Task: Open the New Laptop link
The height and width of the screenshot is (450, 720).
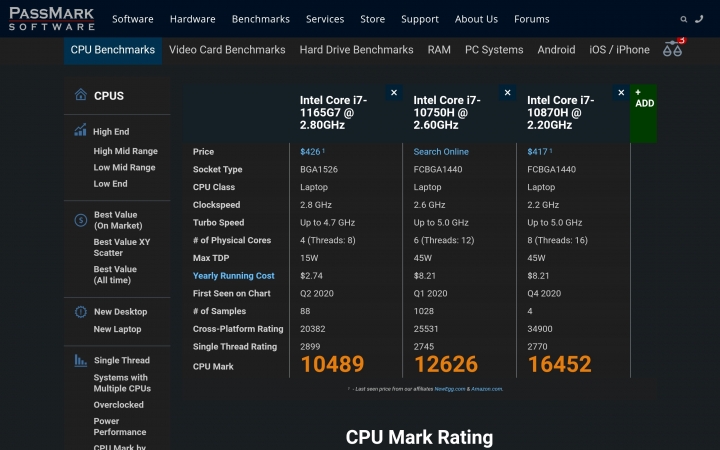Action: tap(117, 329)
